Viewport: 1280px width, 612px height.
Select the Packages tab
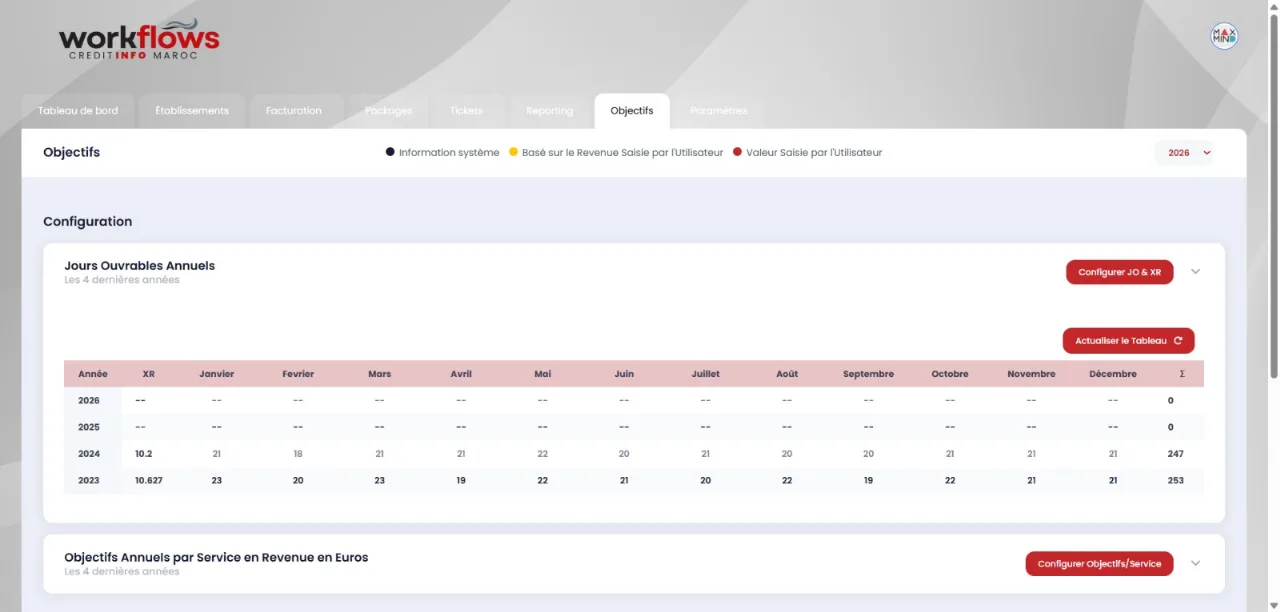[389, 111]
